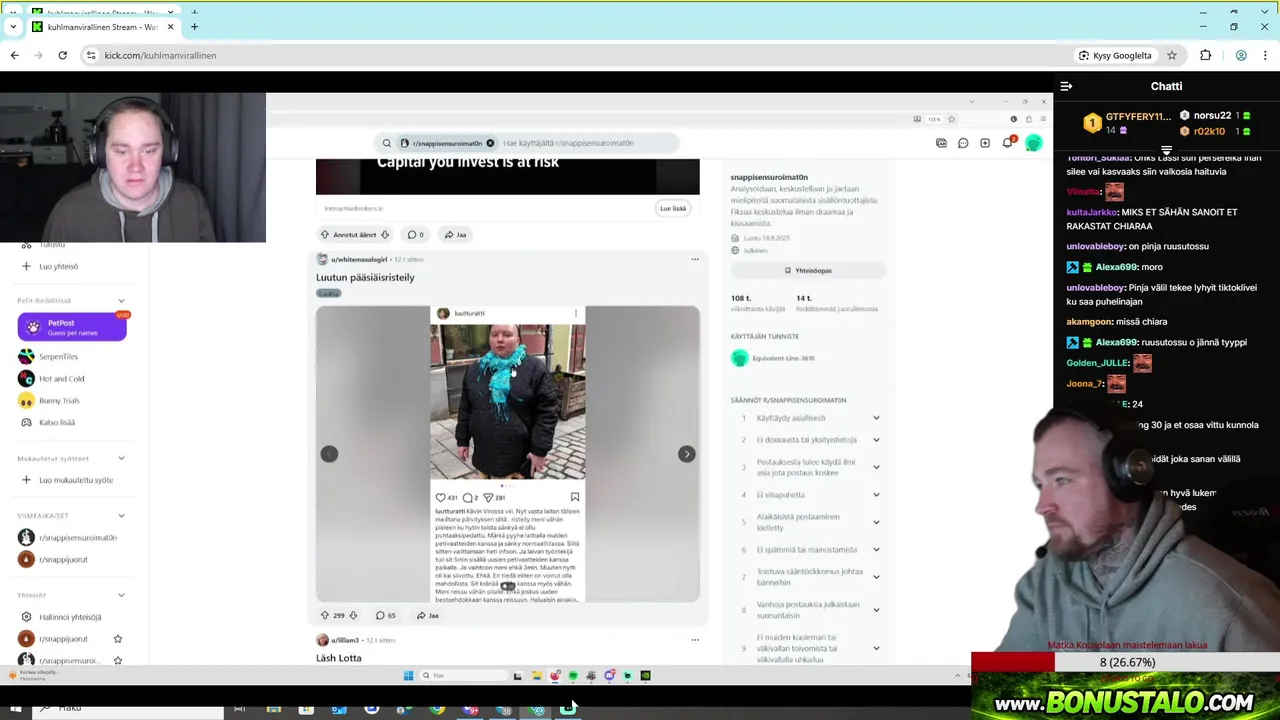Go back with browser back arrow
The image size is (1280, 720).
coord(14,55)
